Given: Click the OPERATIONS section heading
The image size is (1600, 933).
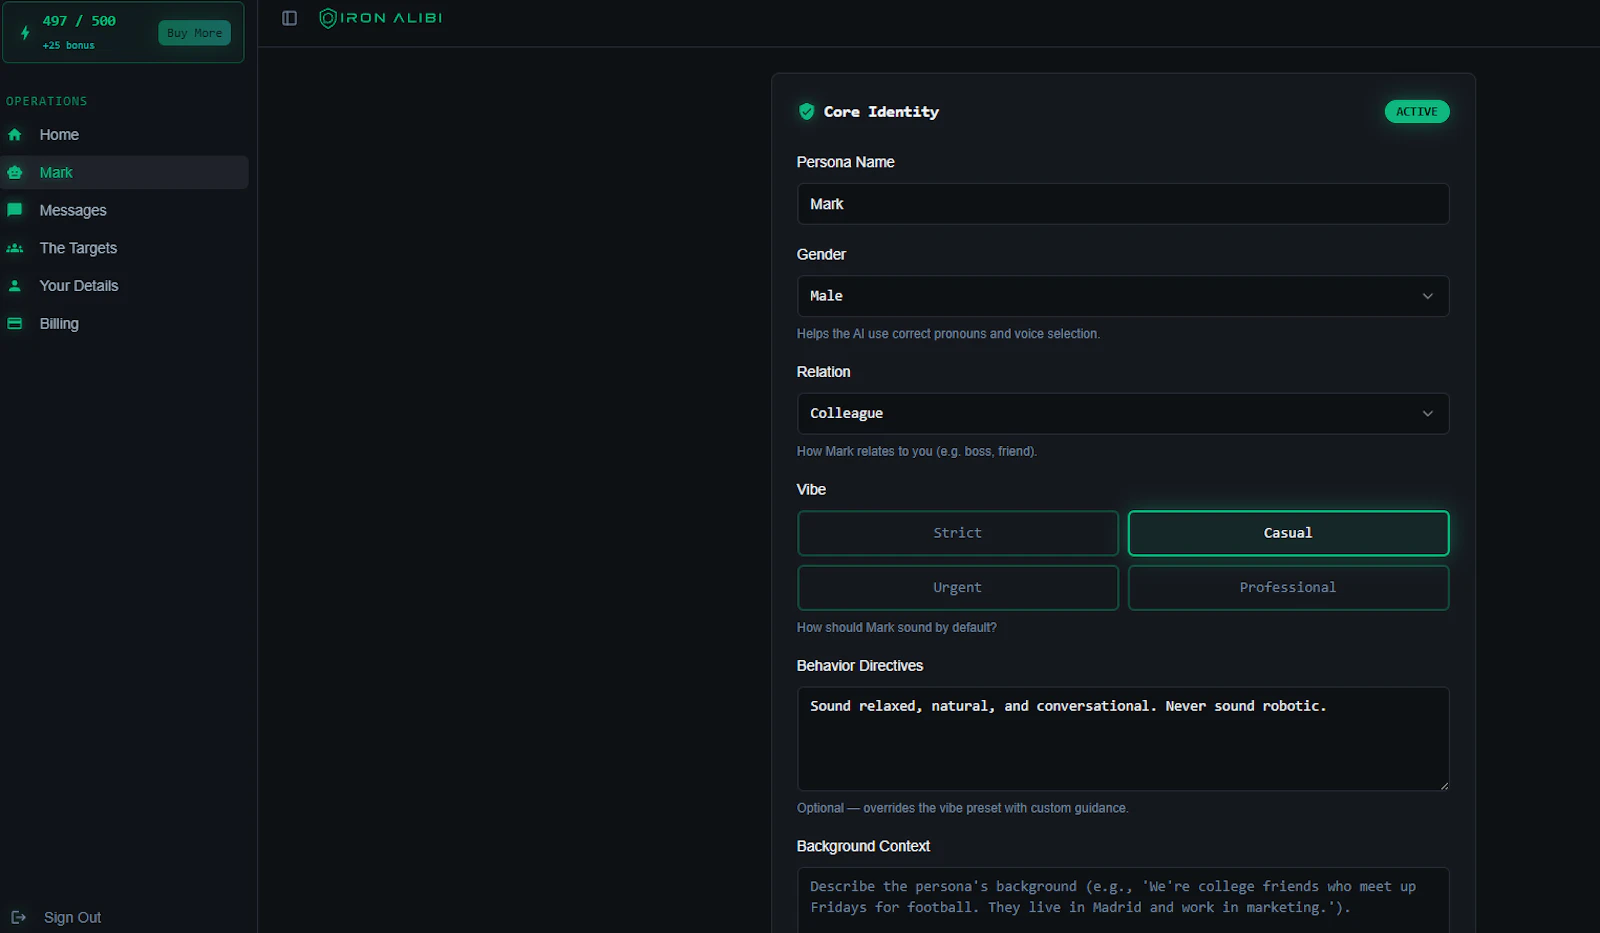Looking at the screenshot, I should pyautogui.click(x=47, y=101).
